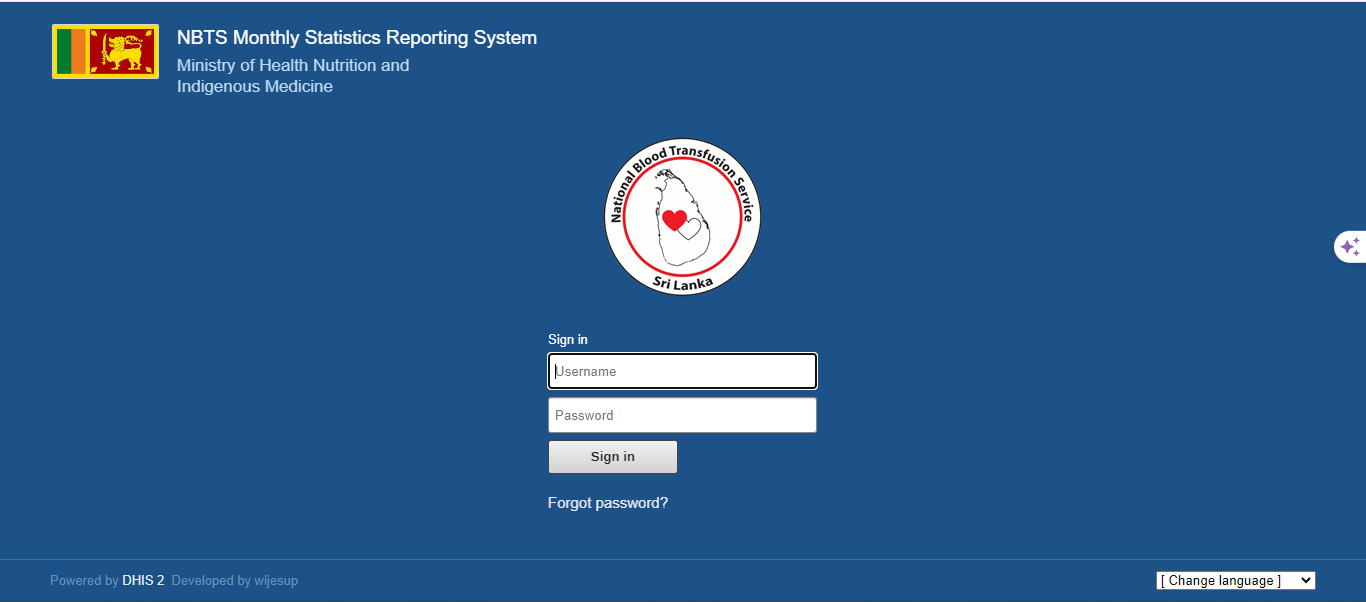Screen dimensions: 1366x602
Task: Focus the Password input field
Action: [682, 415]
